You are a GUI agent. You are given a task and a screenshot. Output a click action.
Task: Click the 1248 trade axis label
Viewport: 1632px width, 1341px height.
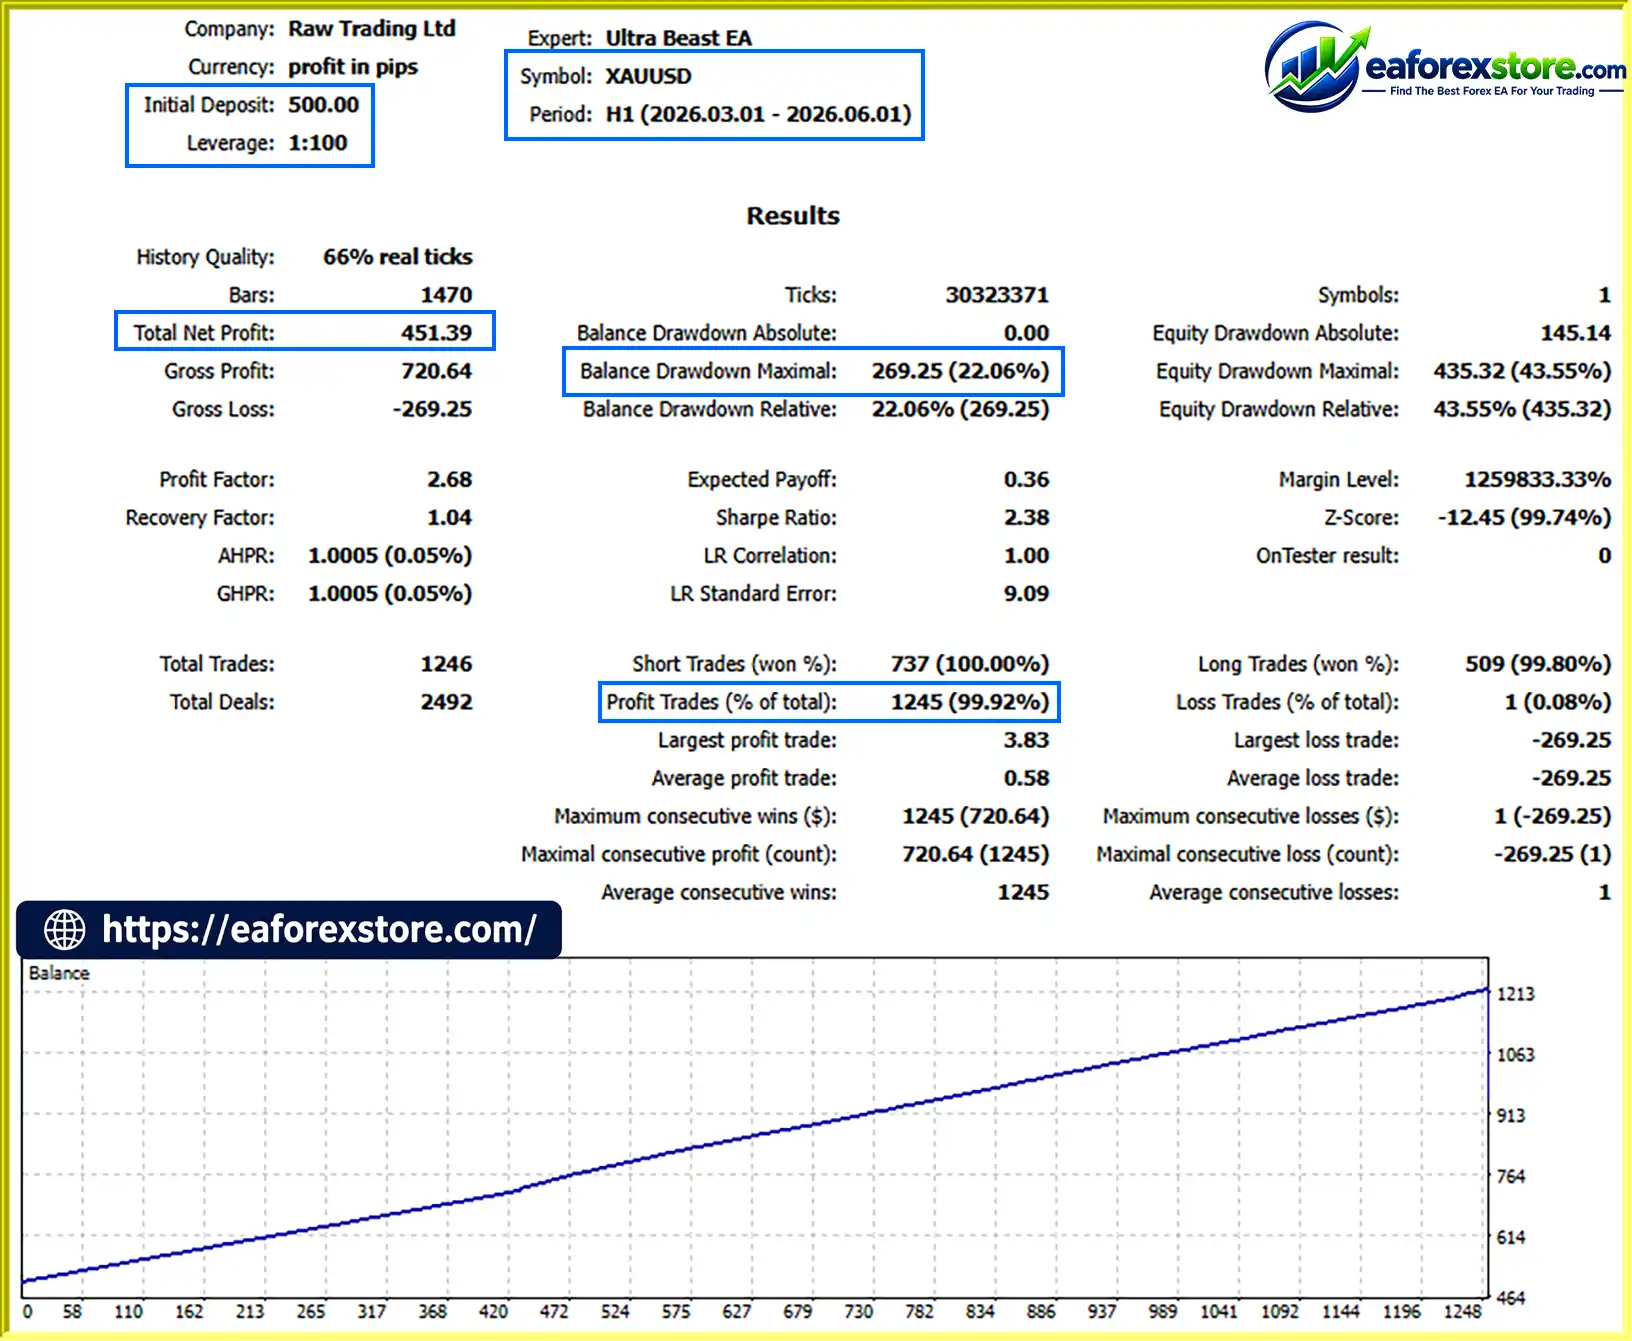tap(1463, 1312)
